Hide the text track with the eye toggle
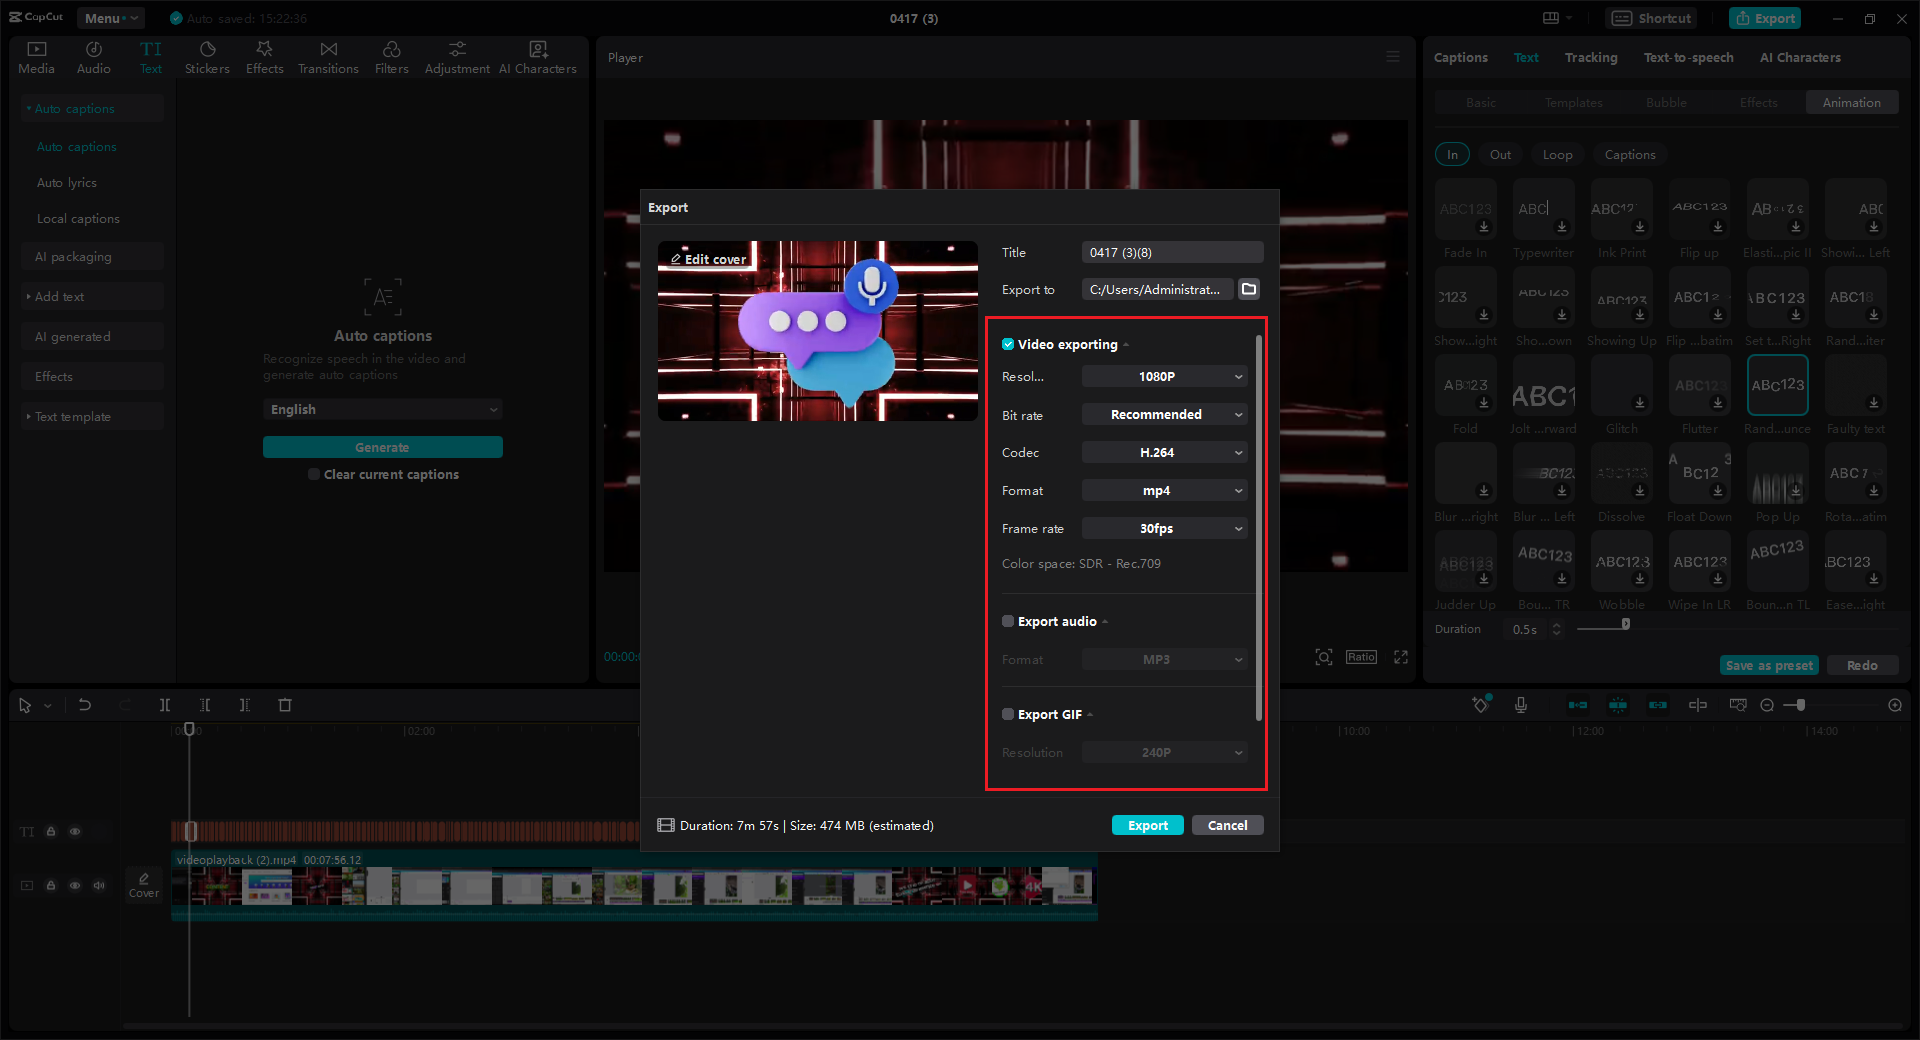 [x=74, y=831]
